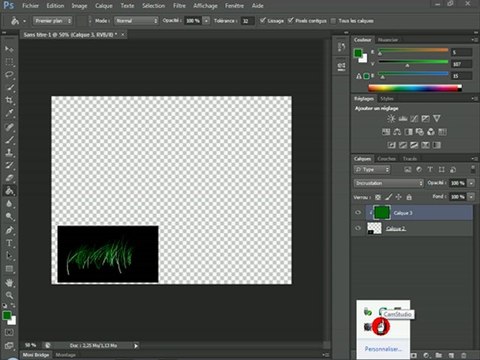Select the Dodge tool
The height and width of the screenshot is (360, 480).
coord(9,217)
